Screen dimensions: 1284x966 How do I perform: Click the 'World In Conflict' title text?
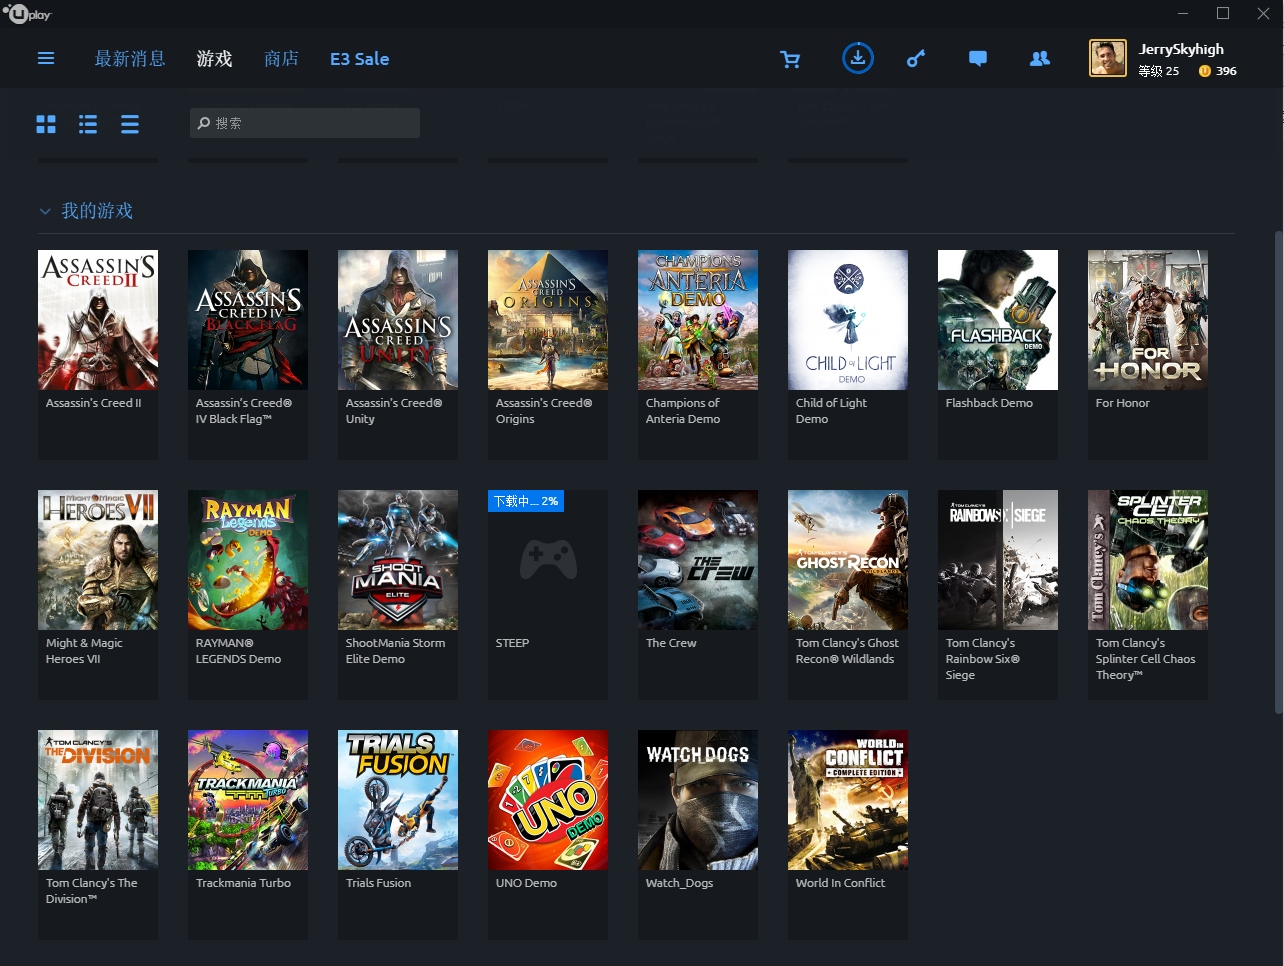pos(840,883)
